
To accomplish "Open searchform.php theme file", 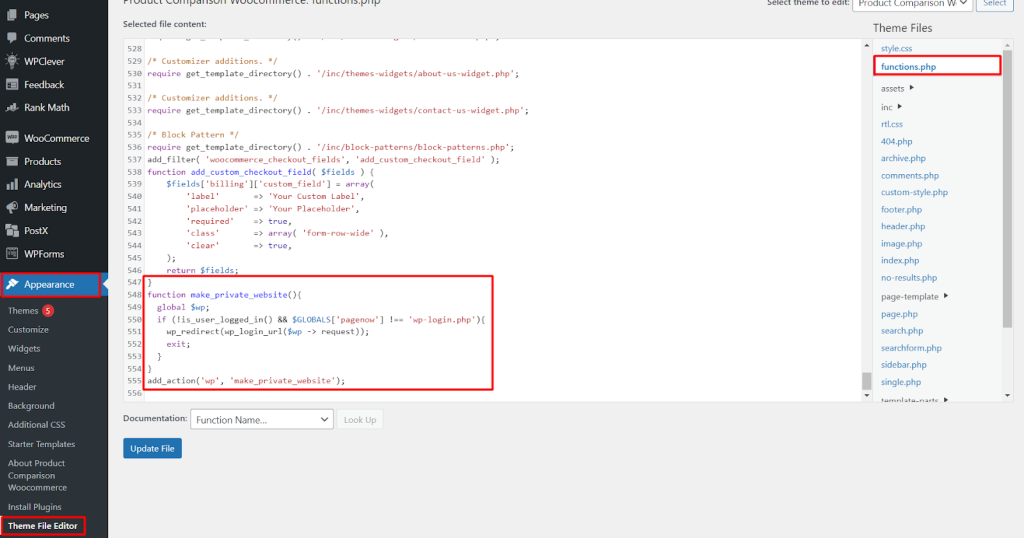I will [911, 348].
